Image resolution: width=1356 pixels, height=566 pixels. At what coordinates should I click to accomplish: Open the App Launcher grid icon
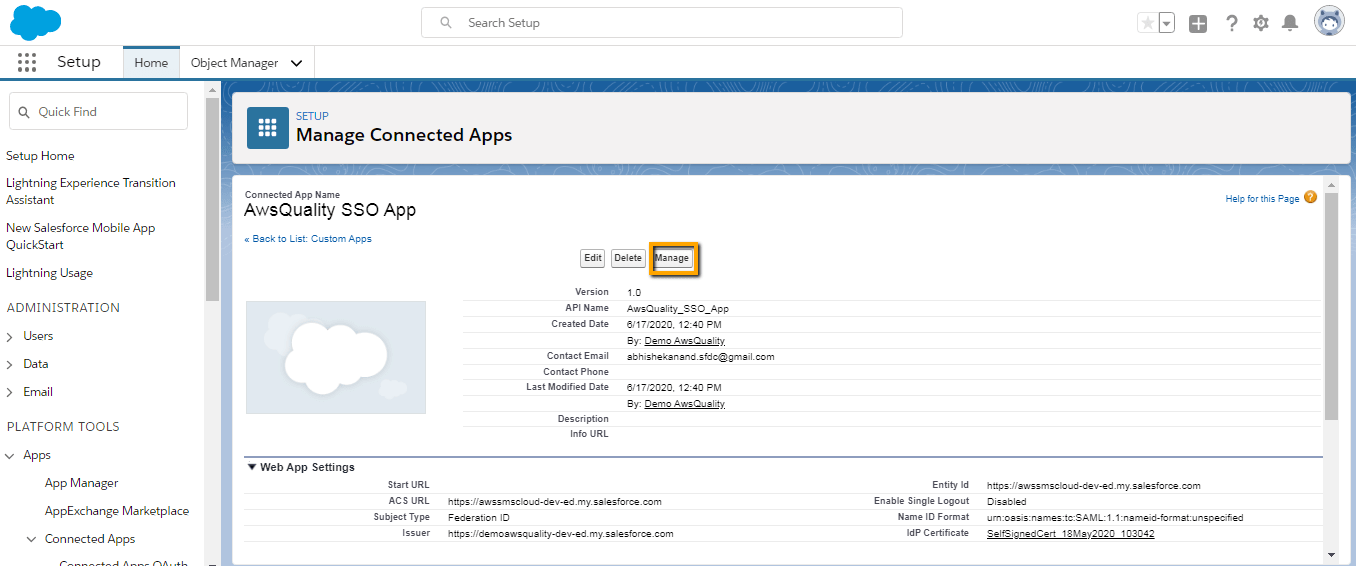27,62
